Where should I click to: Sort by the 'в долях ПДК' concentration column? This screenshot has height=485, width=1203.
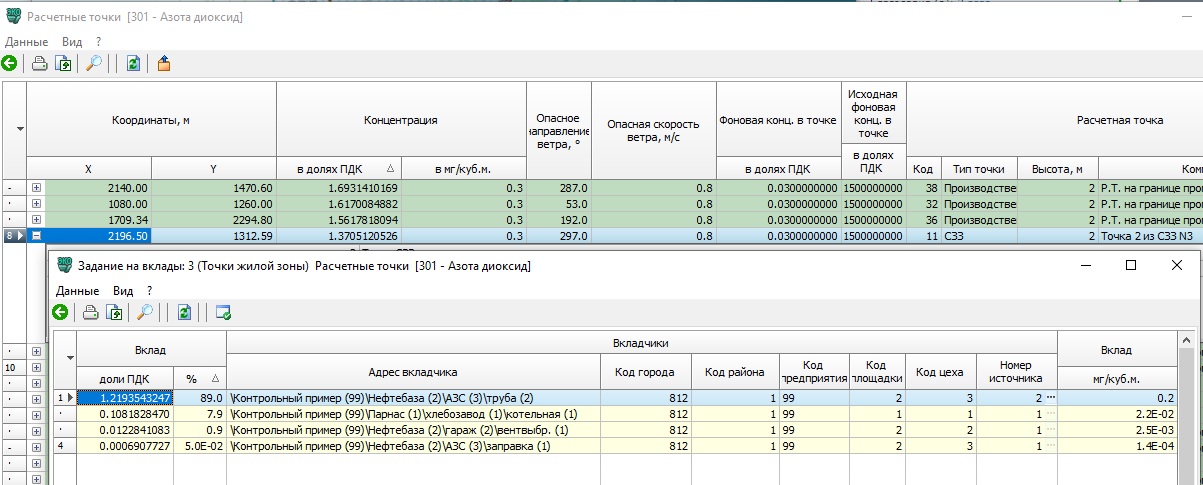(x=338, y=169)
